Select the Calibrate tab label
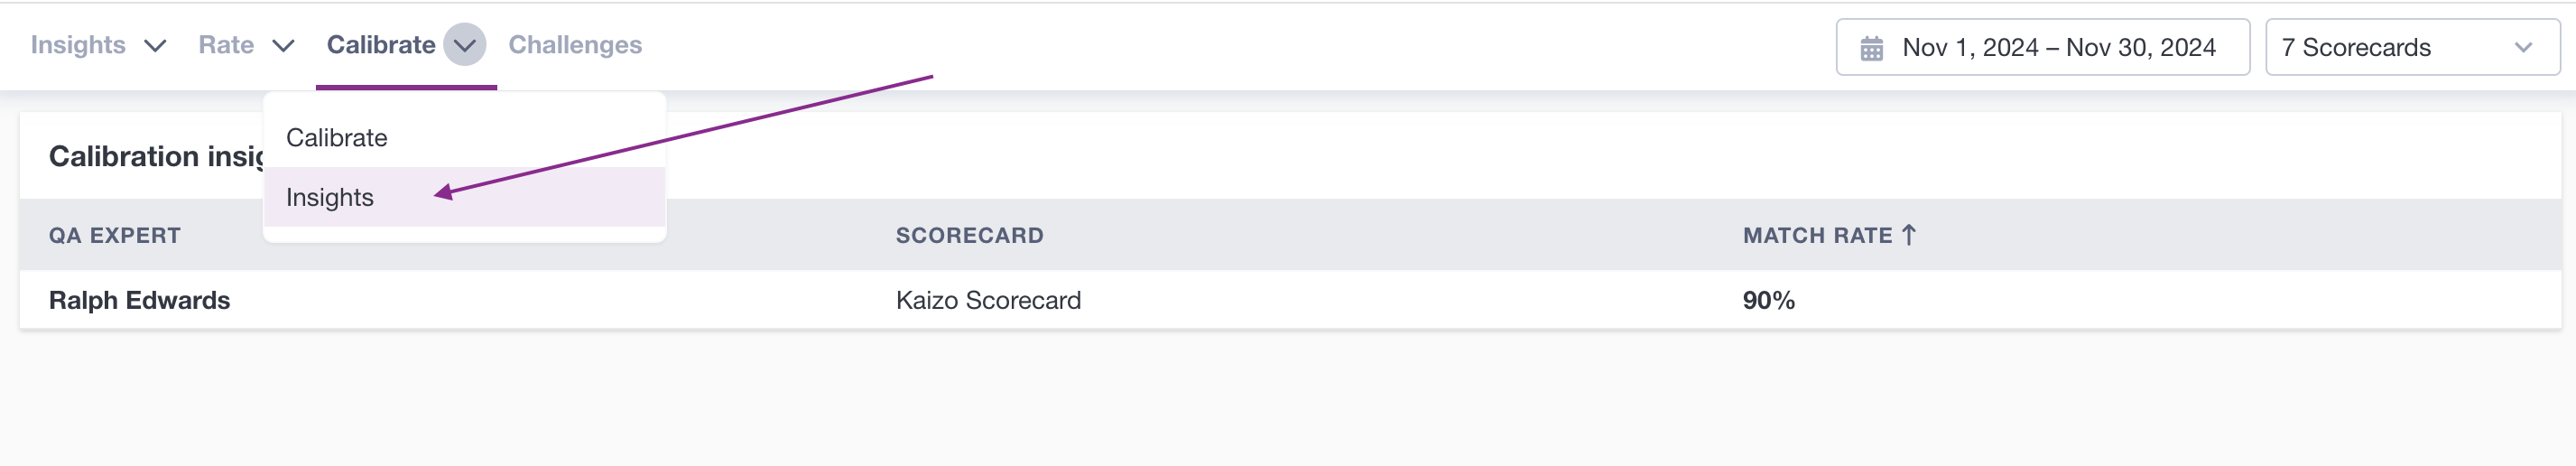The image size is (2576, 466). point(381,45)
